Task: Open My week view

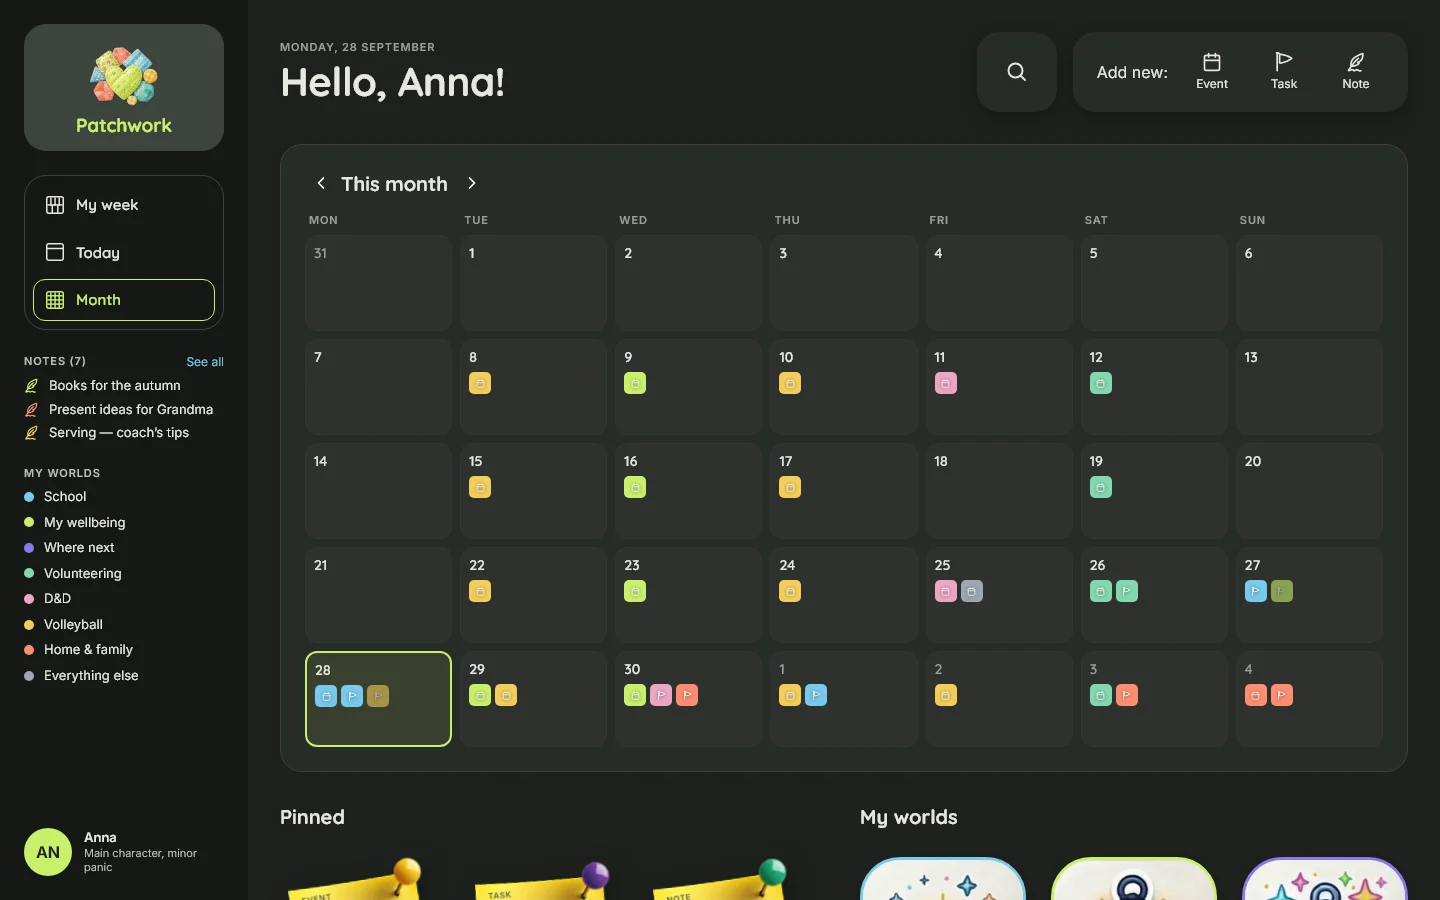Action: (x=124, y=205)
